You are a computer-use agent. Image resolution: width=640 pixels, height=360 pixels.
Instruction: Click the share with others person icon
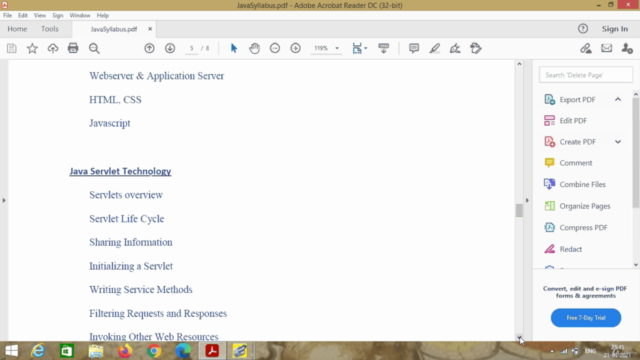coord(627,48)
